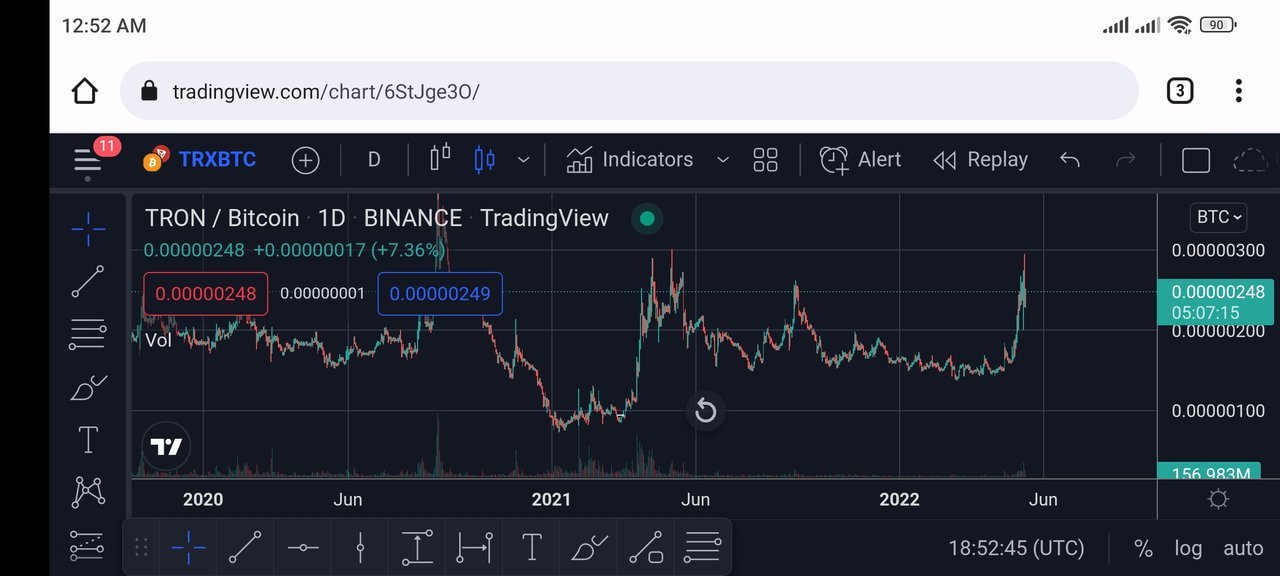The image size is (1280, 576).
Task: Tap the tradingview.com address bar
Action: click(x=629, y=91)
